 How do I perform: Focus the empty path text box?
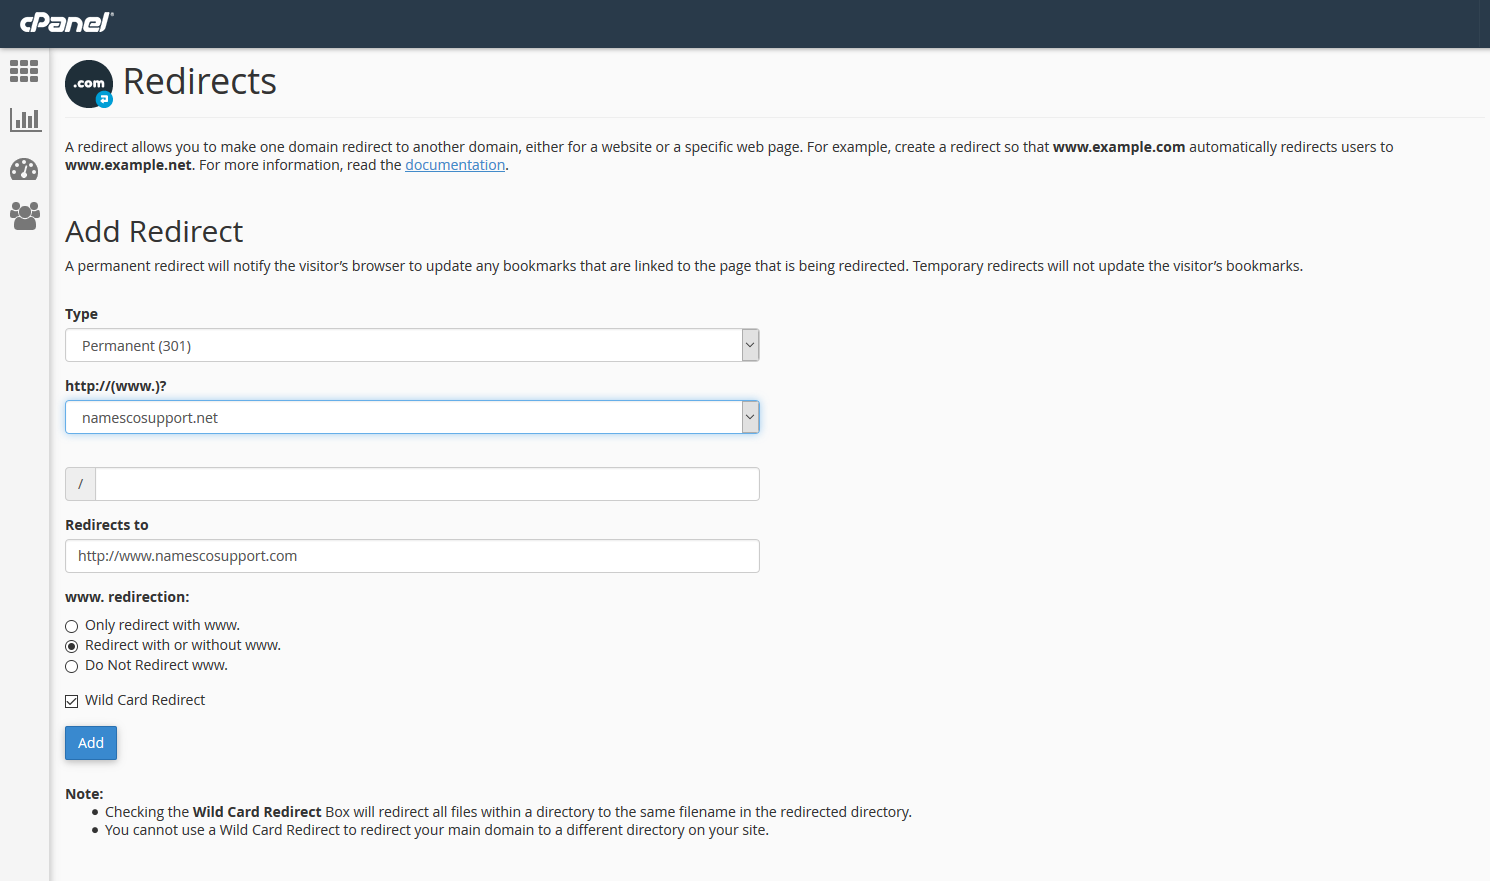click(x=427, y=484)
